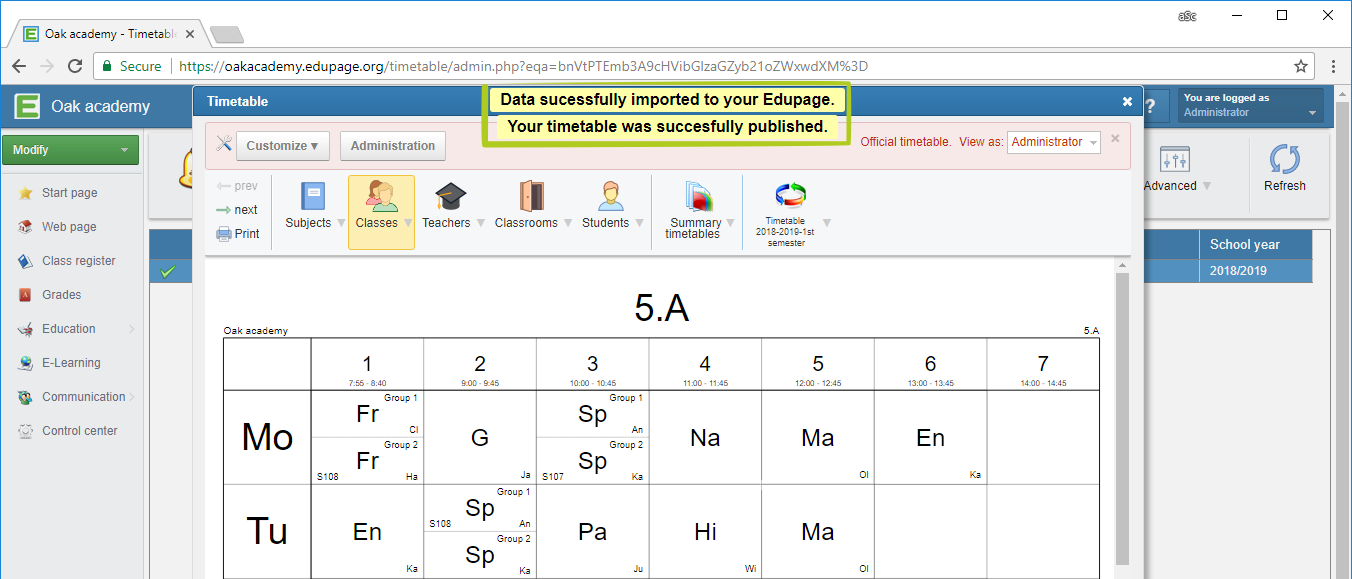Go to next timetable
The height and width of the screenshot is (579, 1352).
[238, 210]
